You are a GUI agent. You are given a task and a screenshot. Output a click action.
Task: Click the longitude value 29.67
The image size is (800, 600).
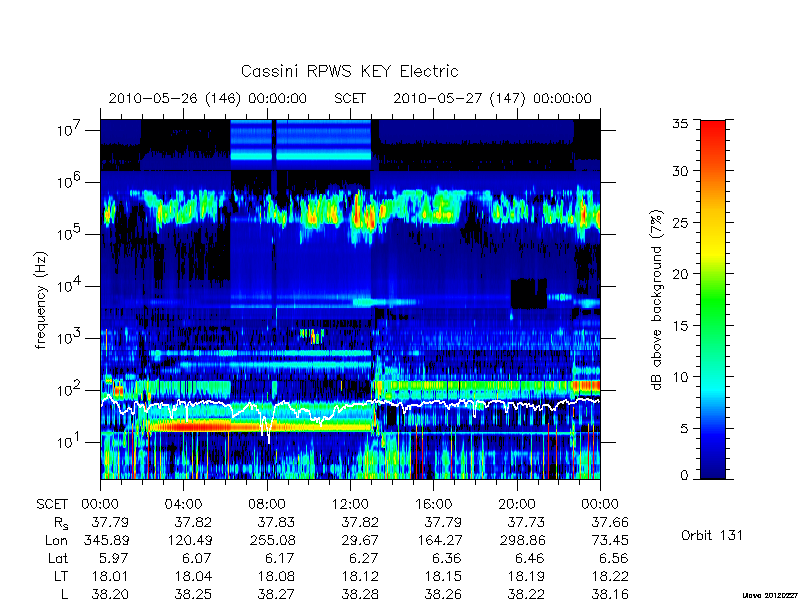click(x=360, y=540)
